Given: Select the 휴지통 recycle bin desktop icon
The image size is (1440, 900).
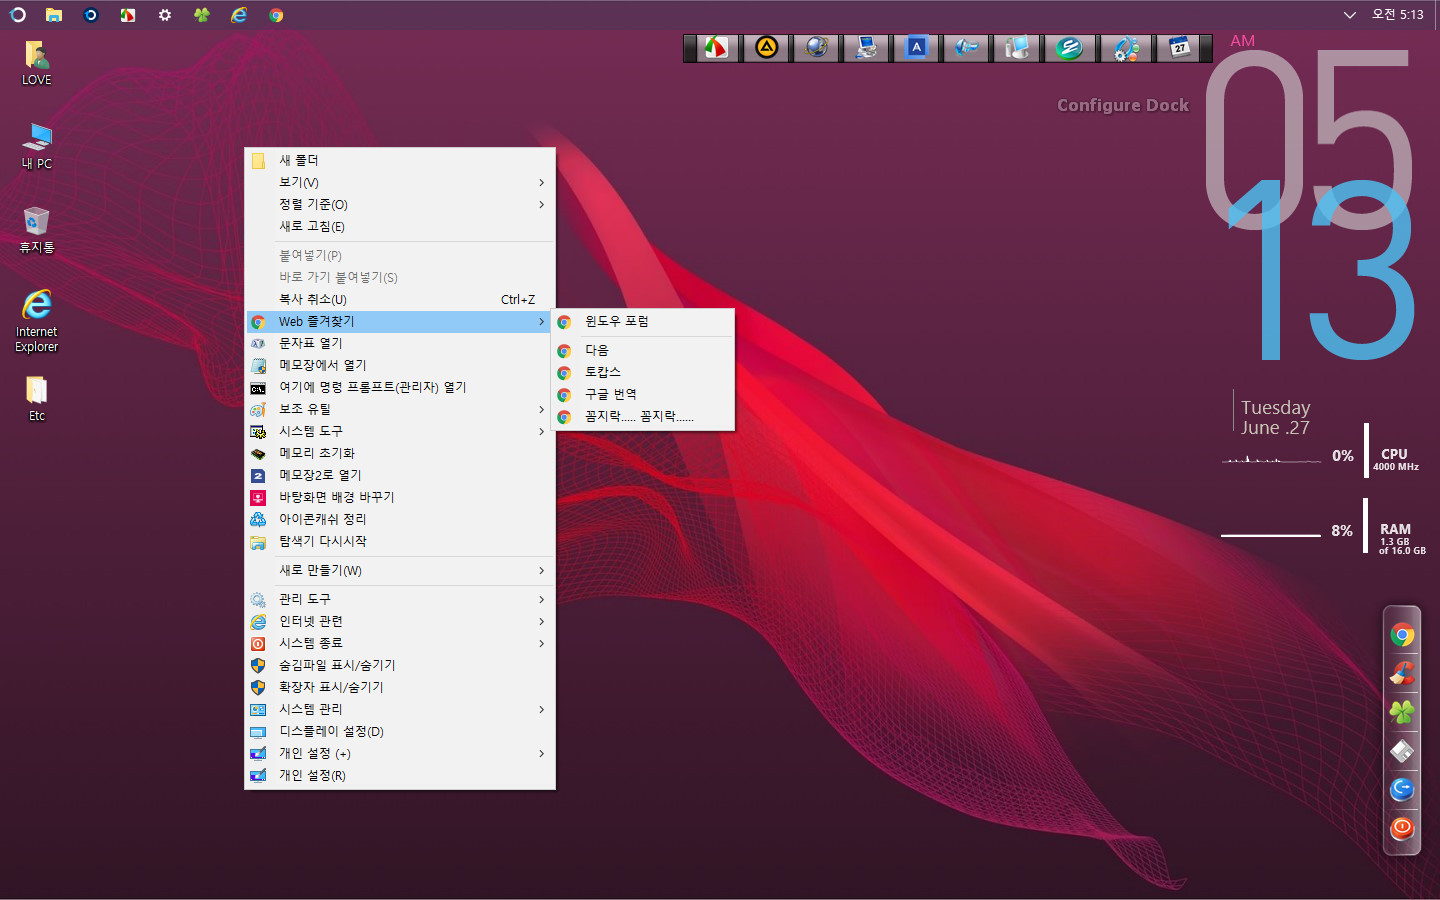Looking at the screenshot, I should coord(37,230).
